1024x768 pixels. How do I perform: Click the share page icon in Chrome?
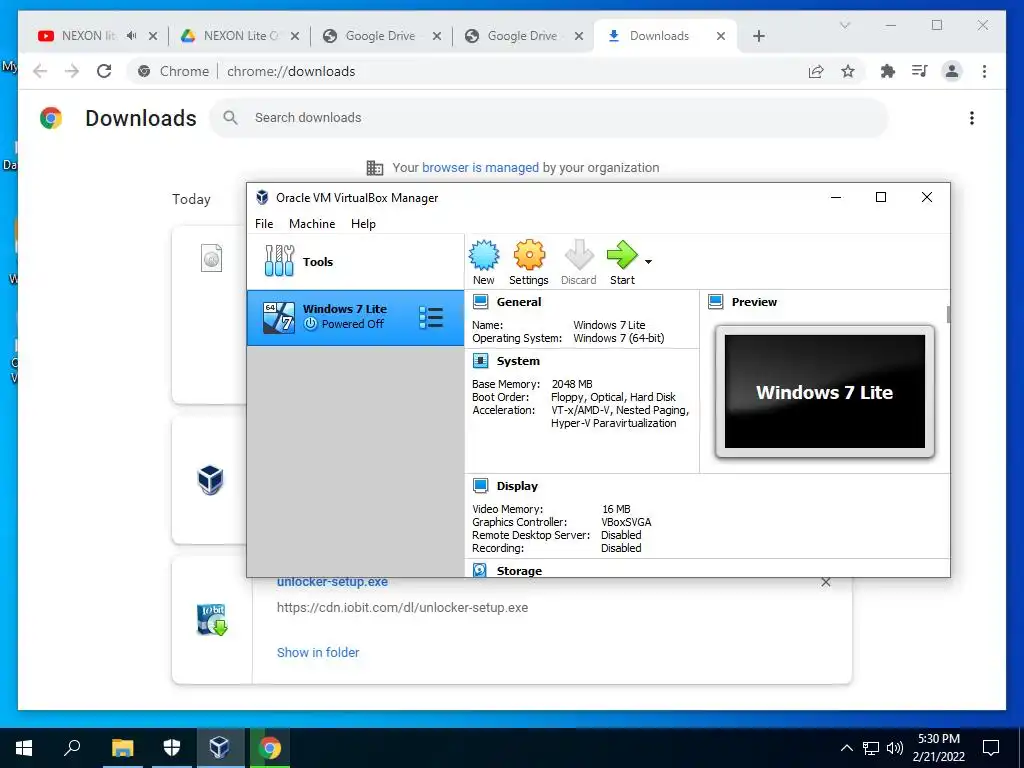816,71
